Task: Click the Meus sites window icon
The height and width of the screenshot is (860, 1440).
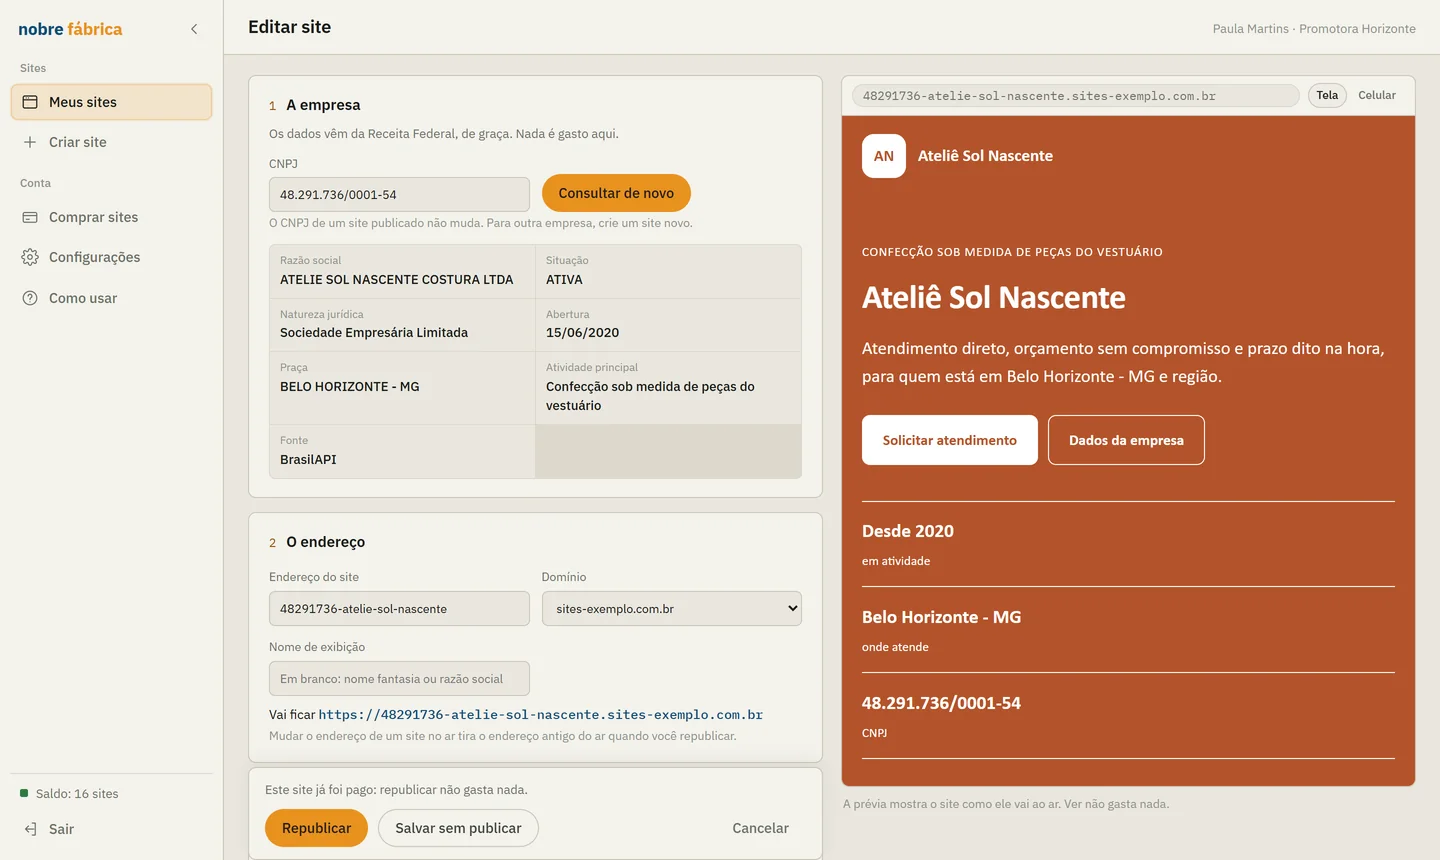Action: [x=30, y=102]
